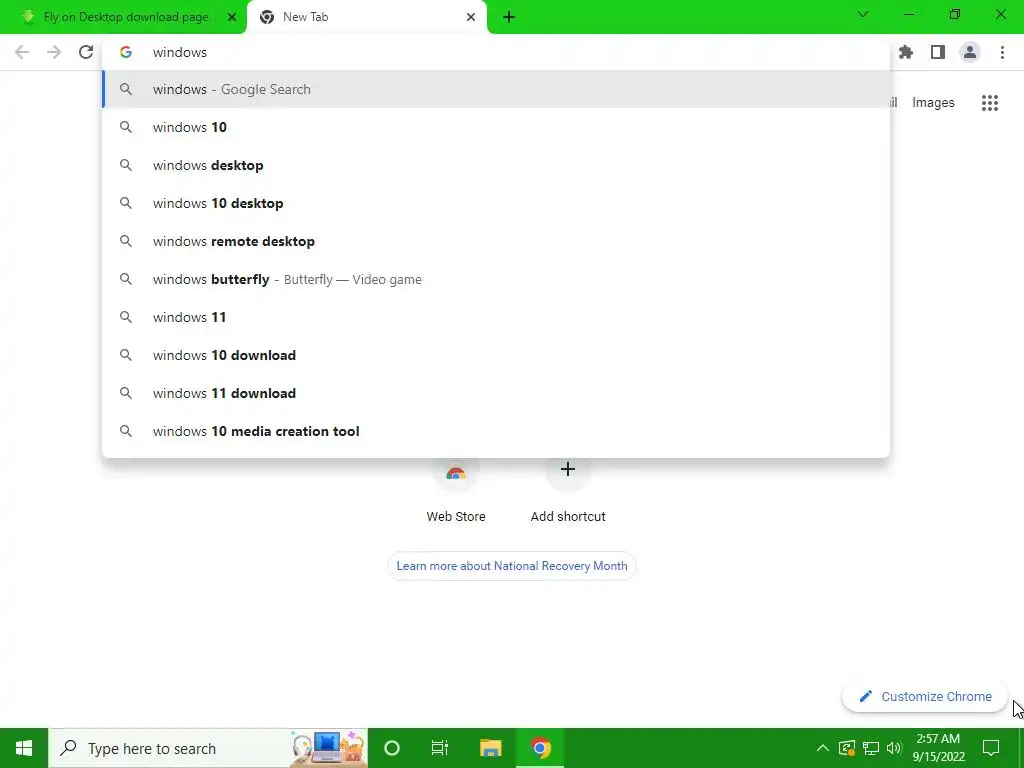Choose the "windows 10 download" suggestion
The height and width of the screenshot is (768, 1024).
tap(496, 355)
